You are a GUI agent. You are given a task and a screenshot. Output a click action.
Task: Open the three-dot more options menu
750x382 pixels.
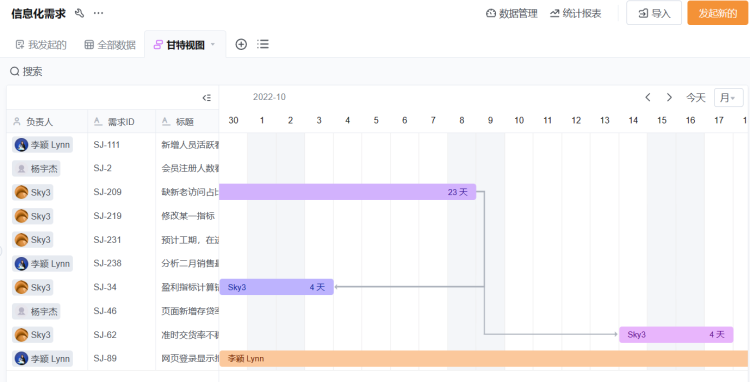click(99, 13)
